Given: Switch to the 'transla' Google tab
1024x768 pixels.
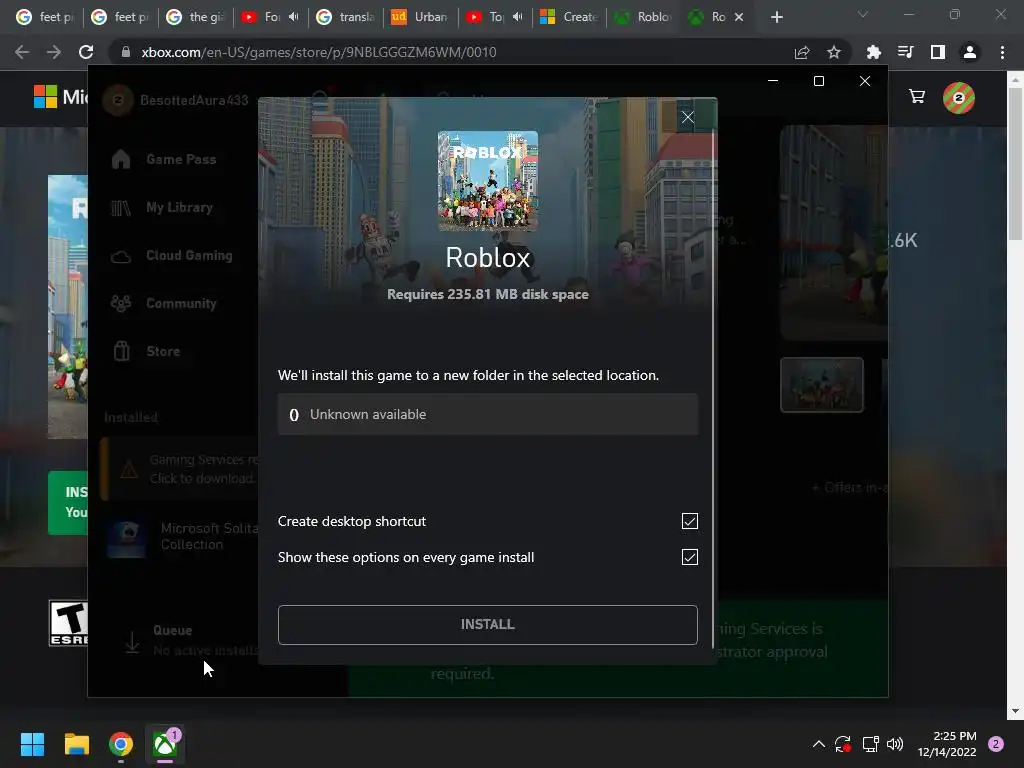Looking at the screenshot, I should (345, 17).
